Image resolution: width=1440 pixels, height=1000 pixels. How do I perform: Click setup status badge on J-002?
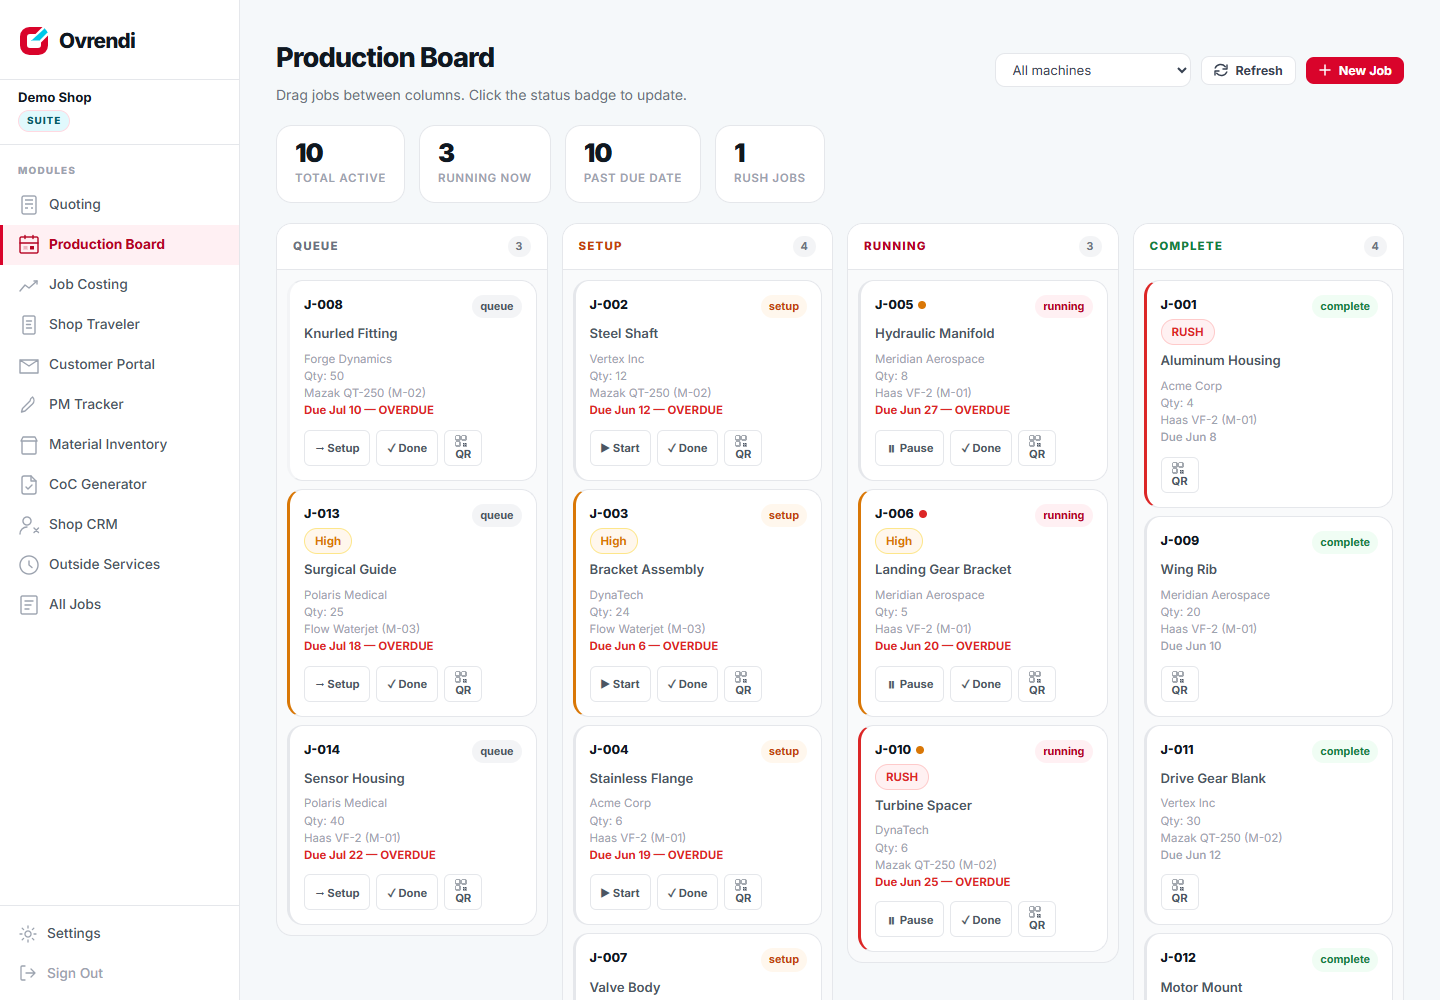pyautogui.click(x=784, y=307)
